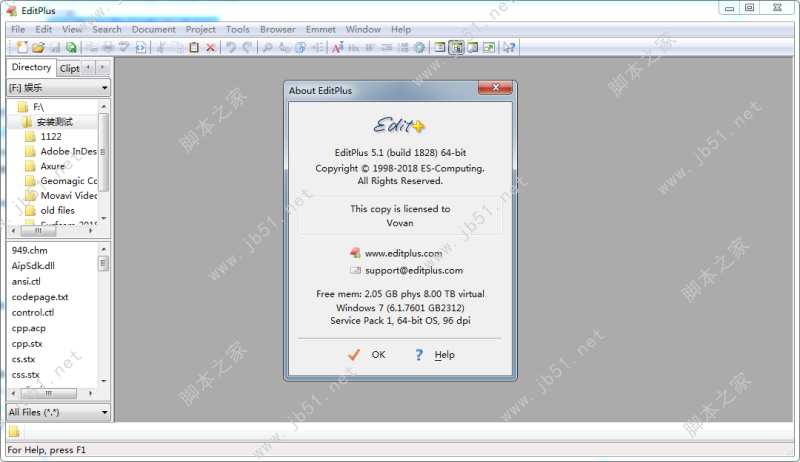The width and height of the screenshot is (800, 462).
Task: Open the File menu
Action: coord(18,30)
